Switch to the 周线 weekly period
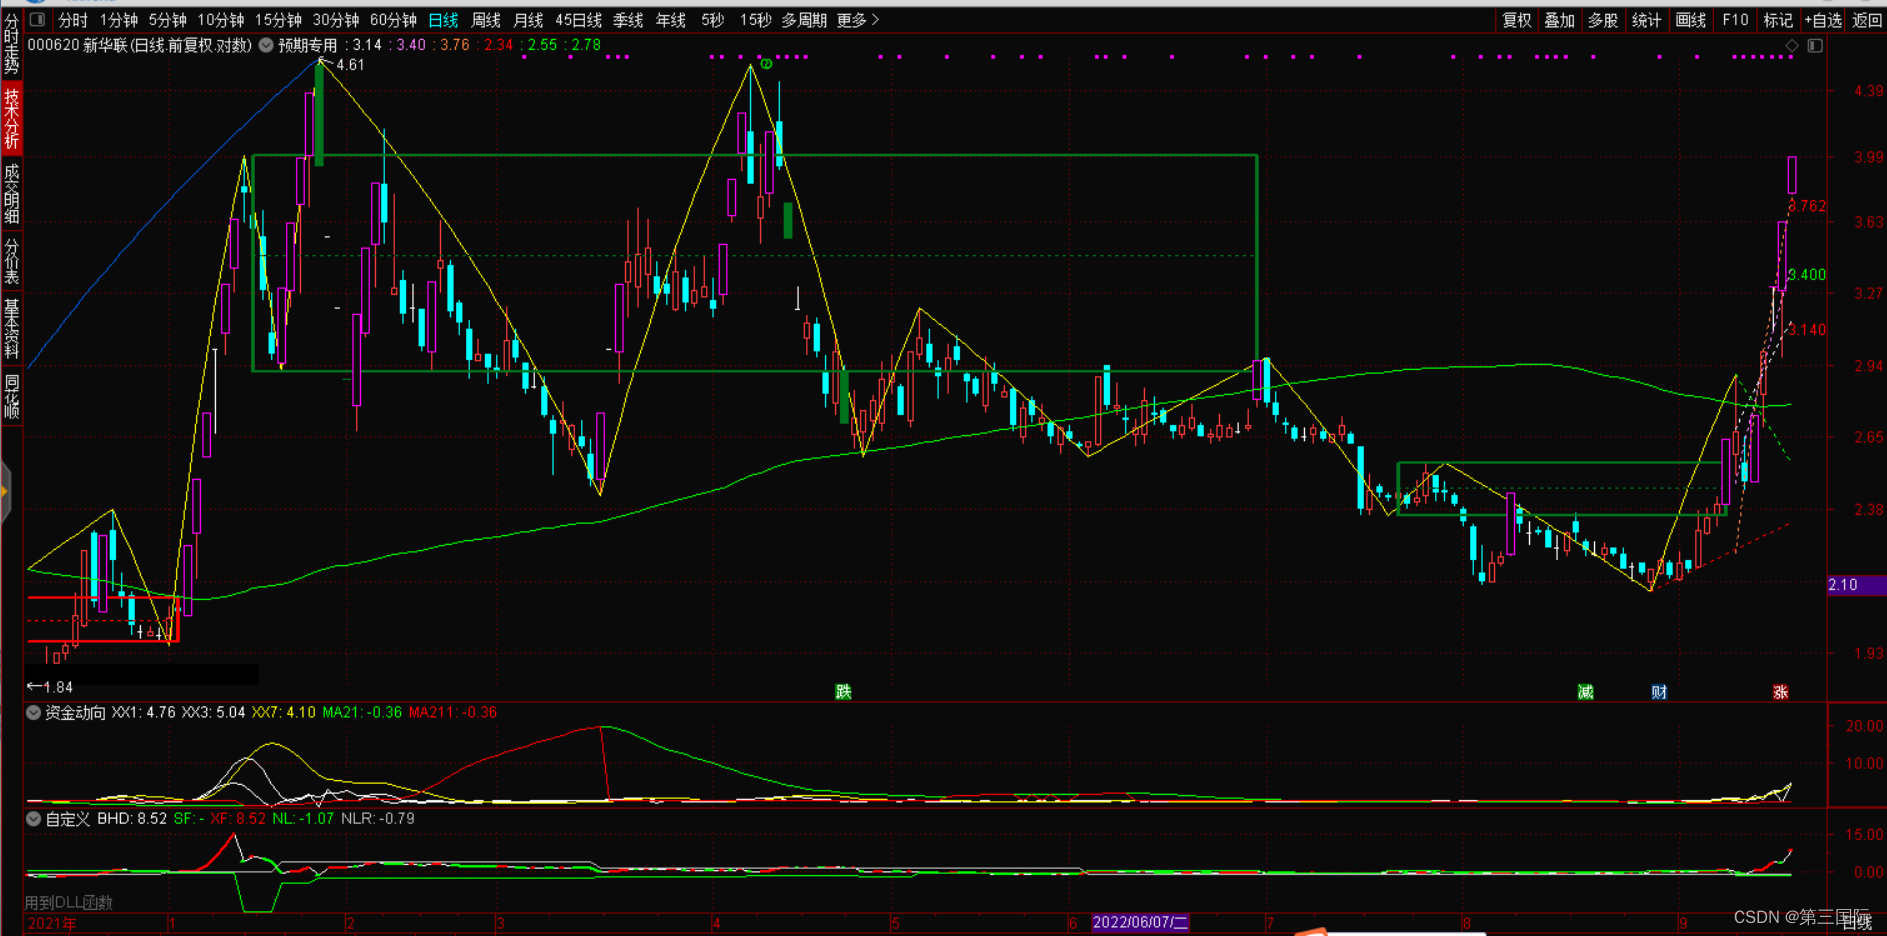 [x=485, y=19]
